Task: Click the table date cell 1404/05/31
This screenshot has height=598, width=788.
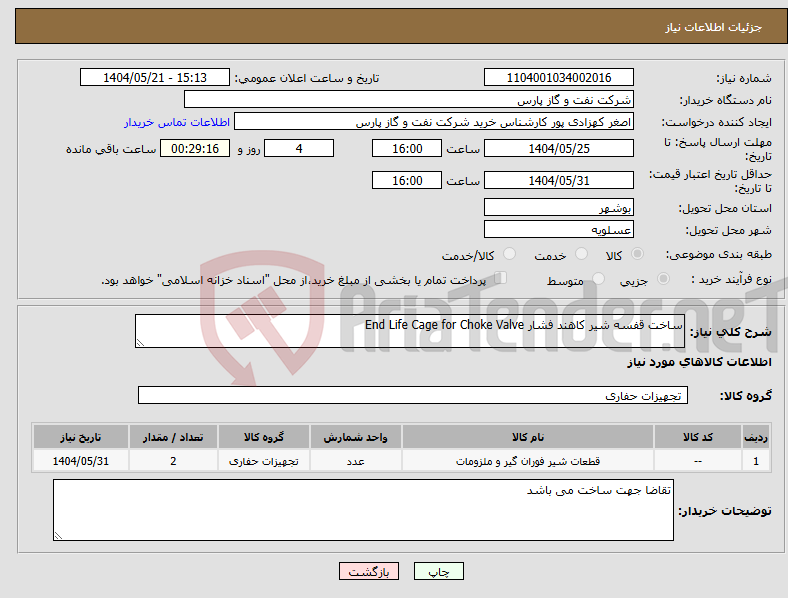Action: coord(80,461)
